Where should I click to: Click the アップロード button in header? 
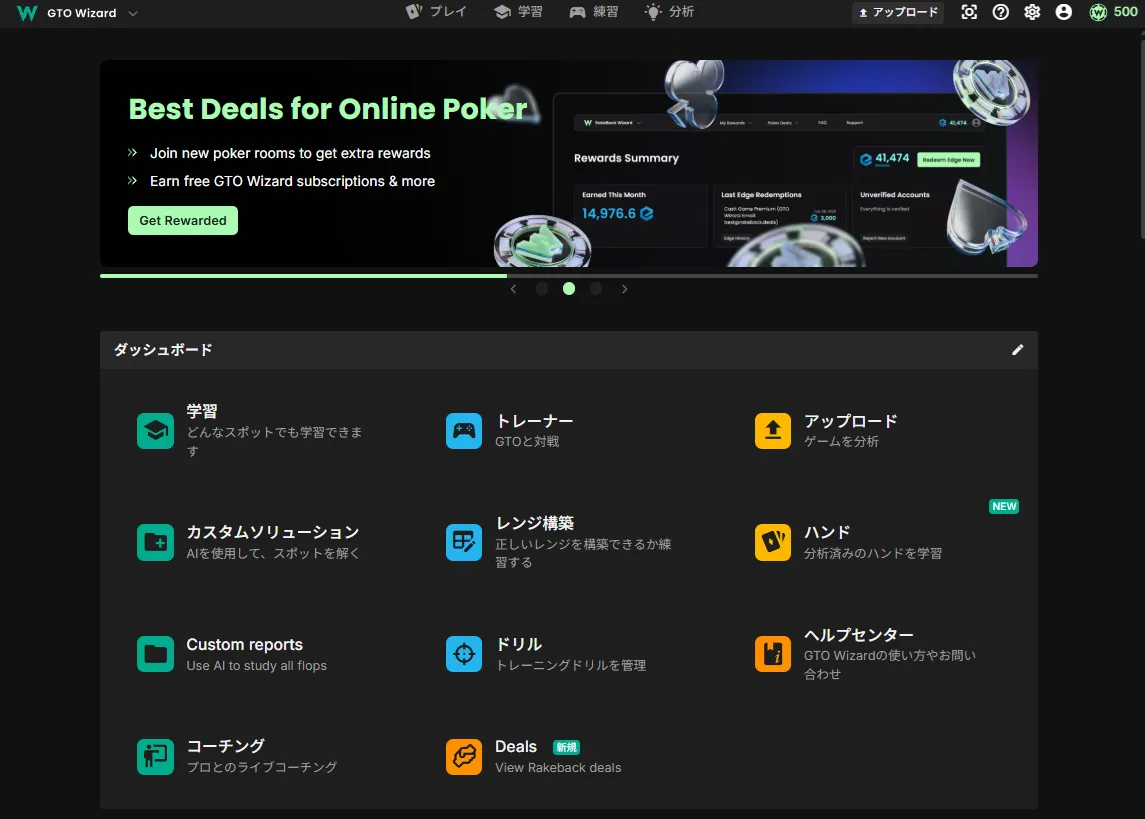(x=898, y=12)
